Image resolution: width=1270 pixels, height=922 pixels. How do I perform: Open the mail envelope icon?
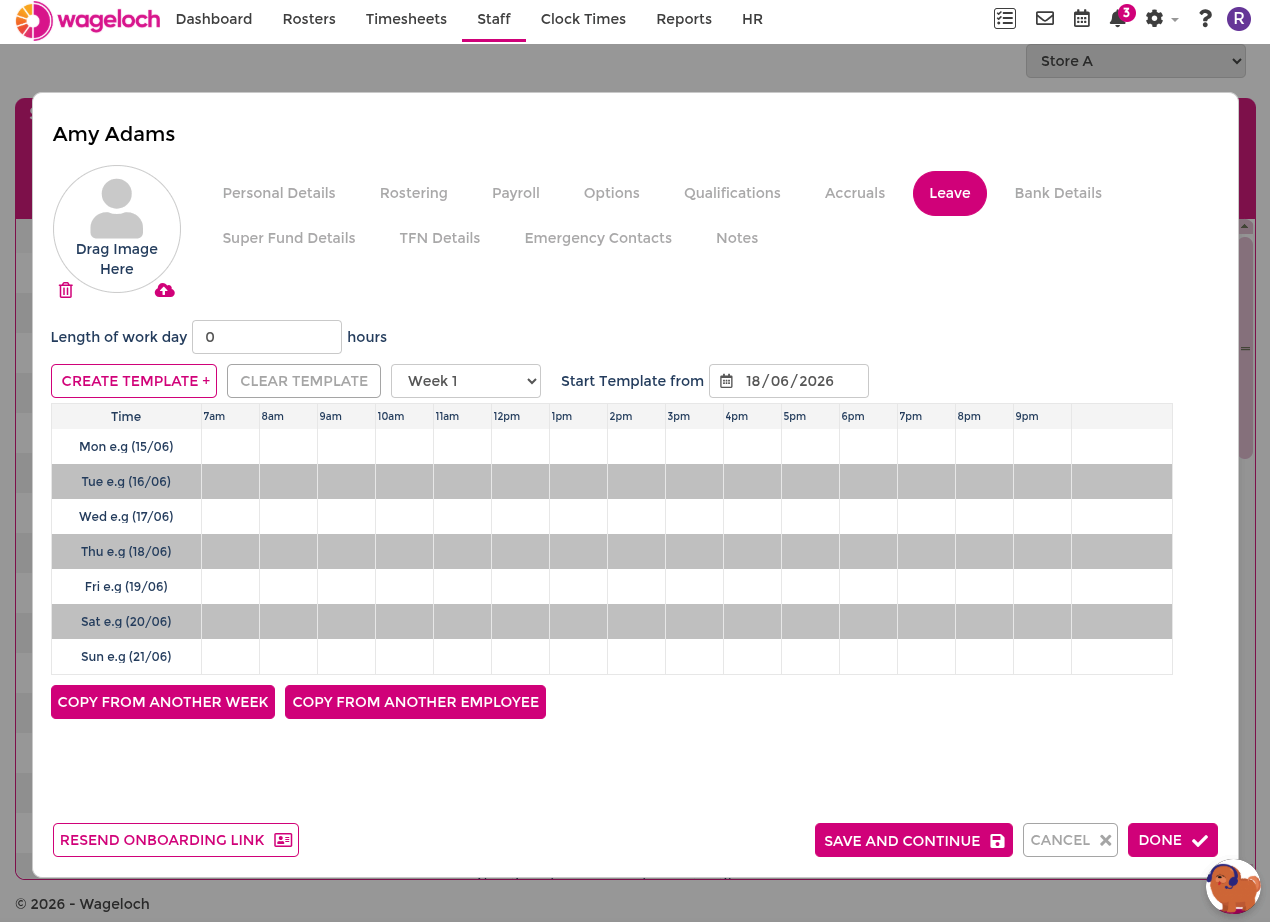point(1045,18)
